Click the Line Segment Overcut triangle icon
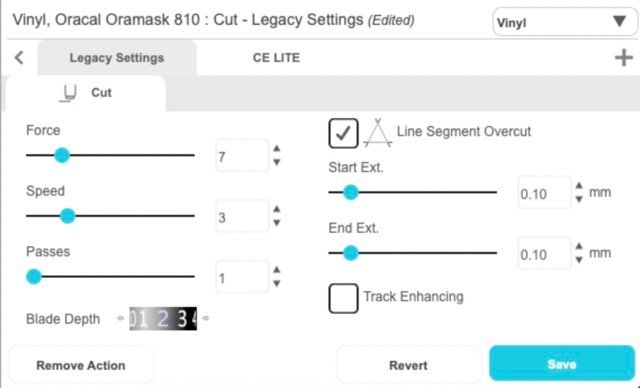Image resolution: width=640 pixels, height=388 pixels. click(378, 133)
